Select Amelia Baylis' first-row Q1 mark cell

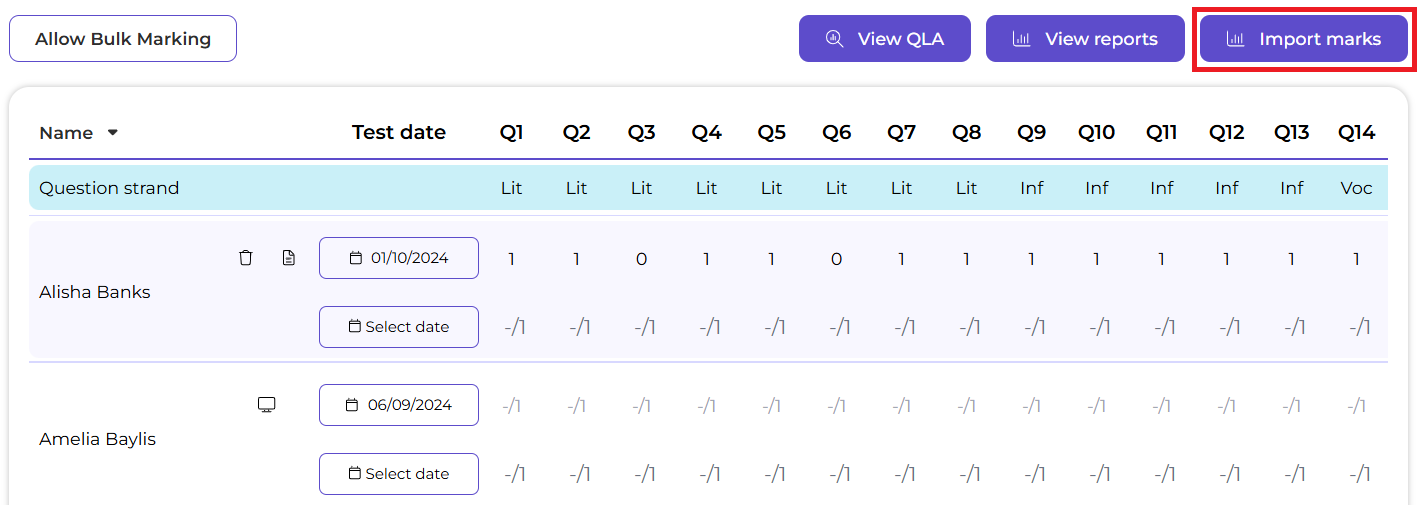pos(512,406)
